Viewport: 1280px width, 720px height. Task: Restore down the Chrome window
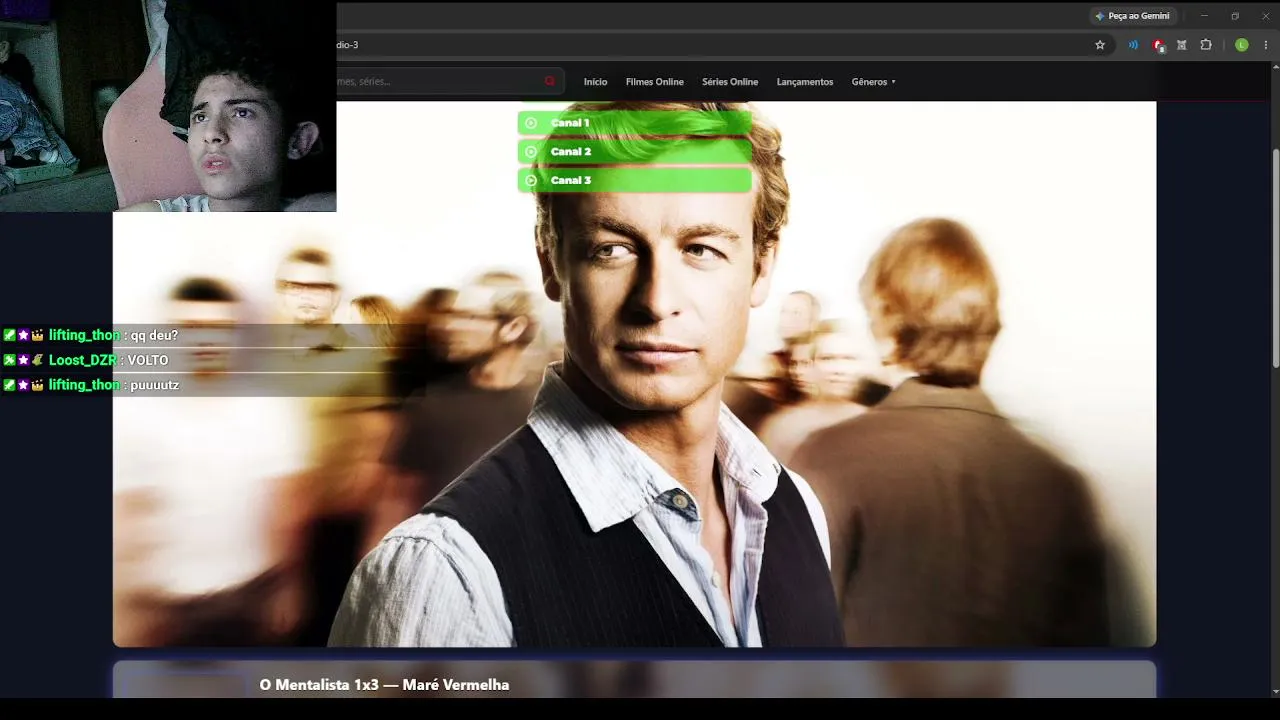[x=1235, y=16]
